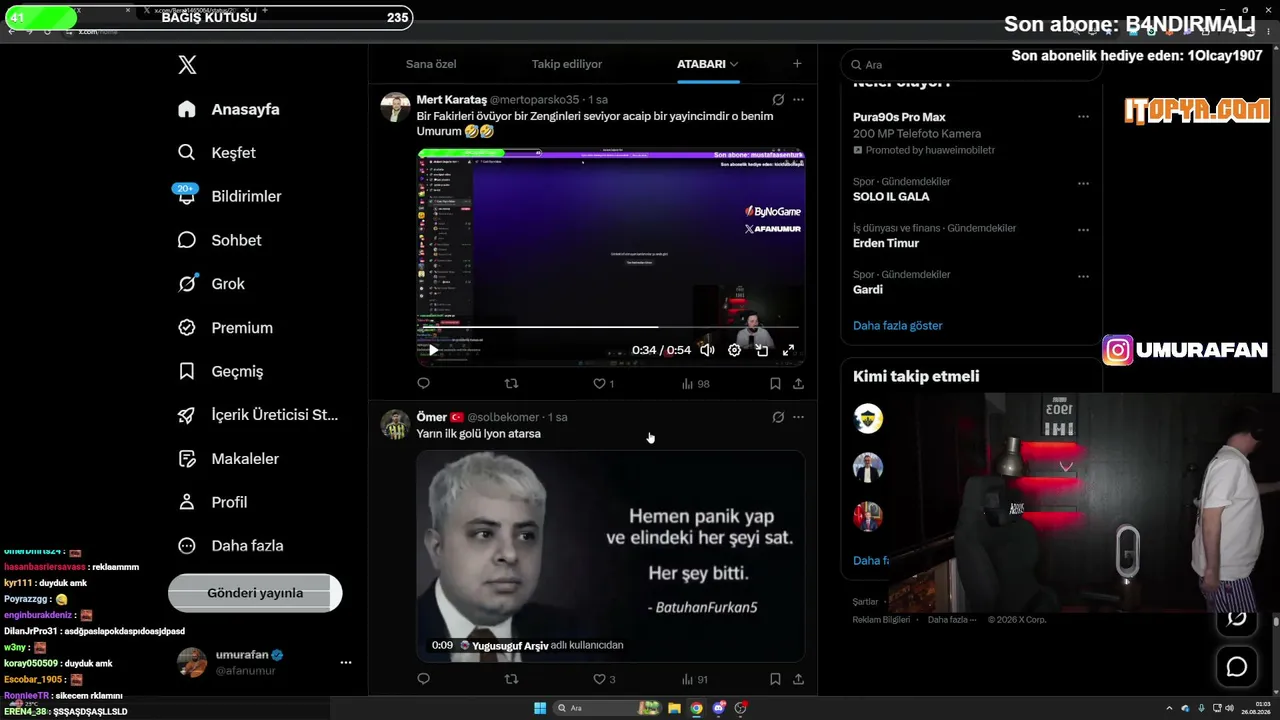Open options for Erden Timur trend
Screen dimensions: 1280x720
[x=1083, y=230]
